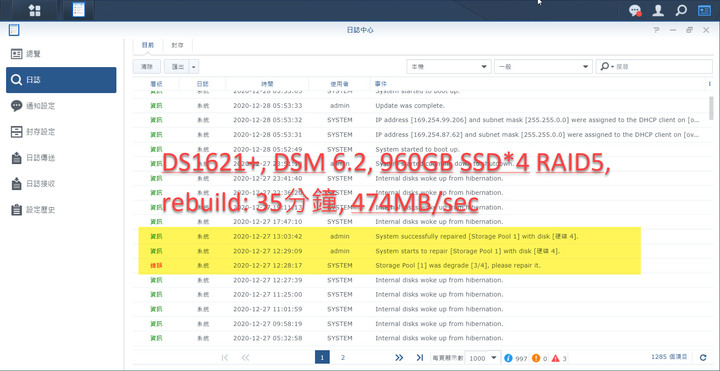This screenshot has height=371, width=720.
Task: Open 日誌傳送 log sending
Action: click(61, 158)
